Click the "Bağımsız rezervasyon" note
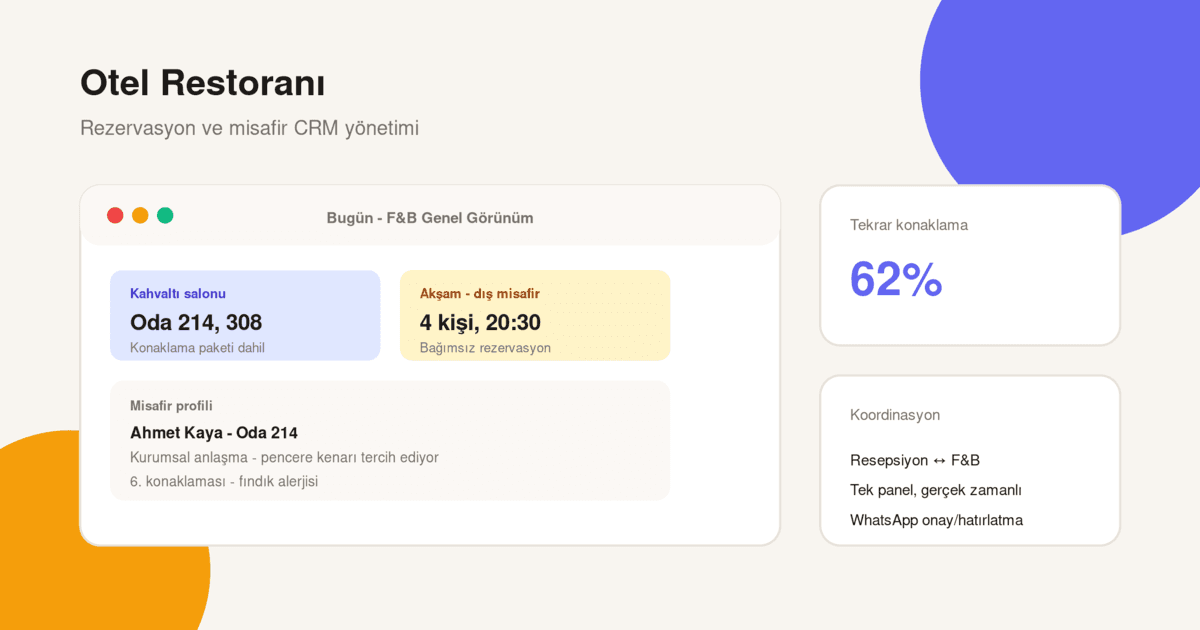The width and height of the screenshot is (1200, 630). [x=485, y=348]
